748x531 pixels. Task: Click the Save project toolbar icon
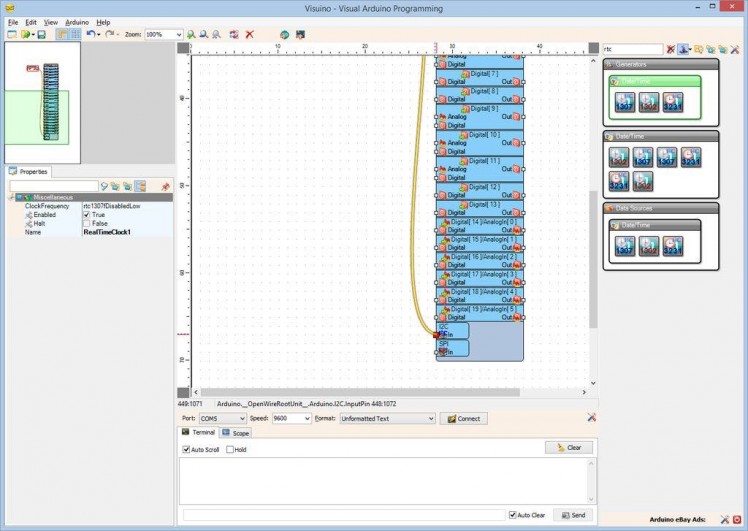[41, 34]
